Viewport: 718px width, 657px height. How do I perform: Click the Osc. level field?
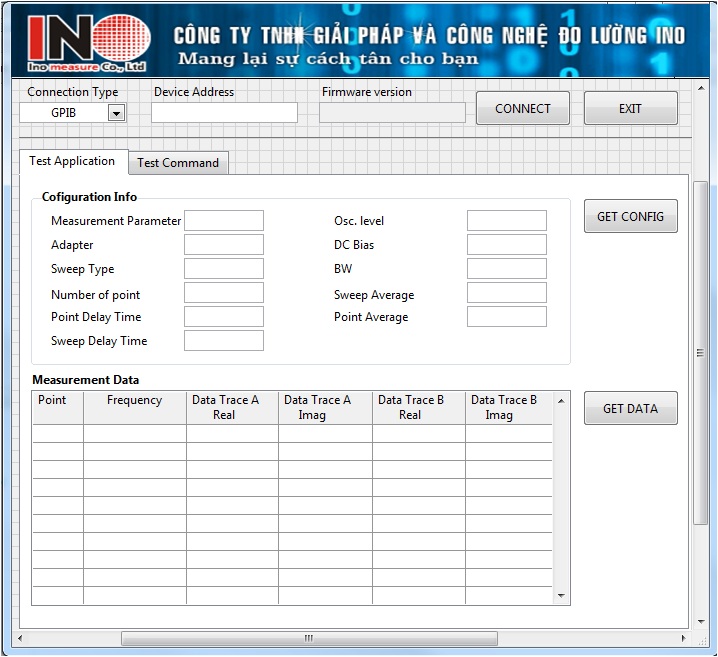click(x=506, y=221)
